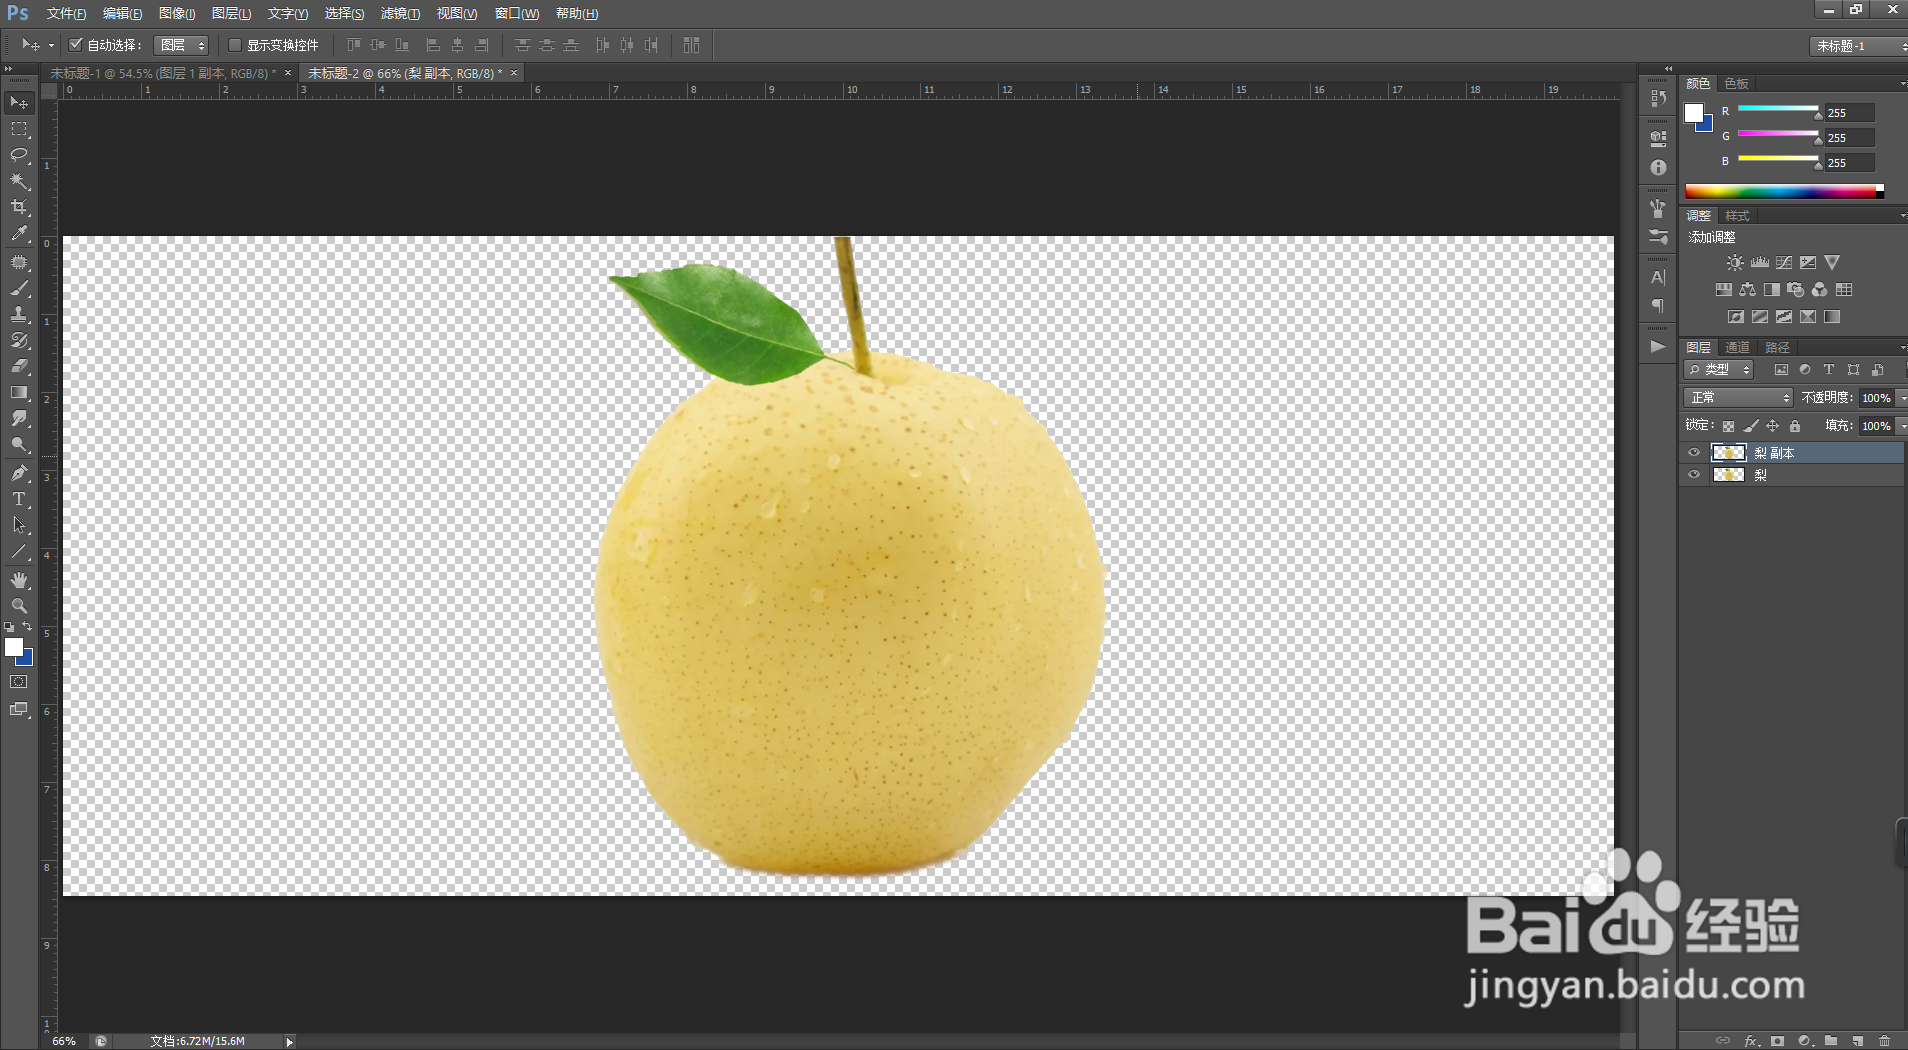1908x1050 pixels.
Task: Open the 未标题-1 workspace dropdown
Action: click(1859, 46)
